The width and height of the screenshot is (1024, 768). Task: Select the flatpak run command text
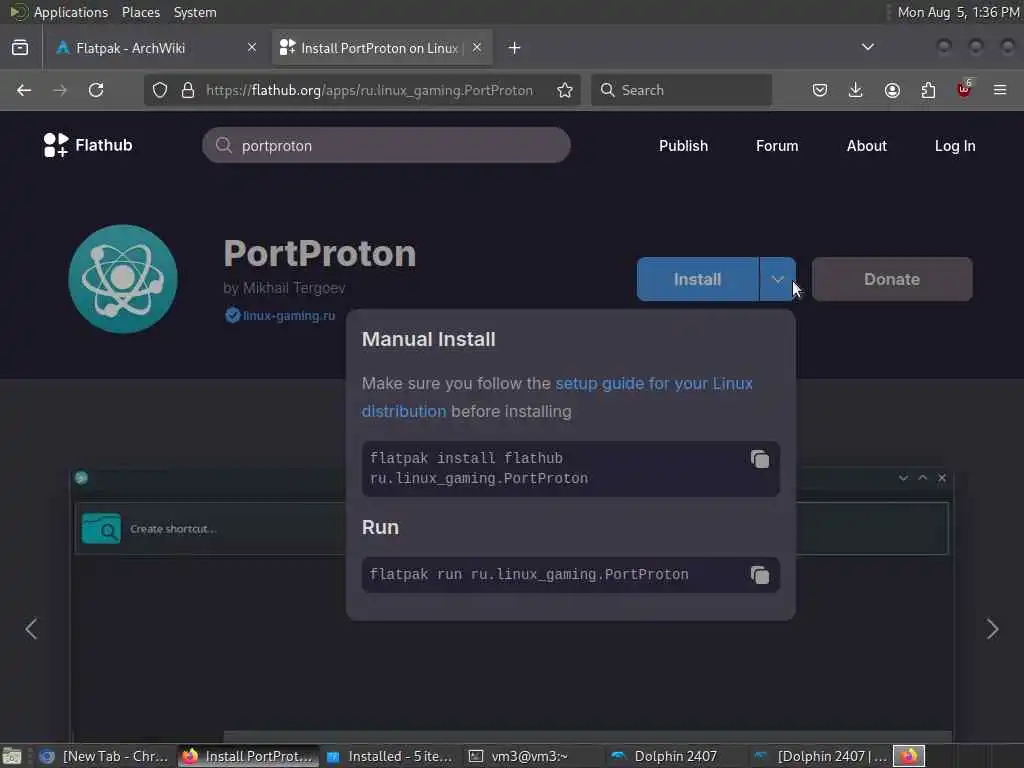529,575
